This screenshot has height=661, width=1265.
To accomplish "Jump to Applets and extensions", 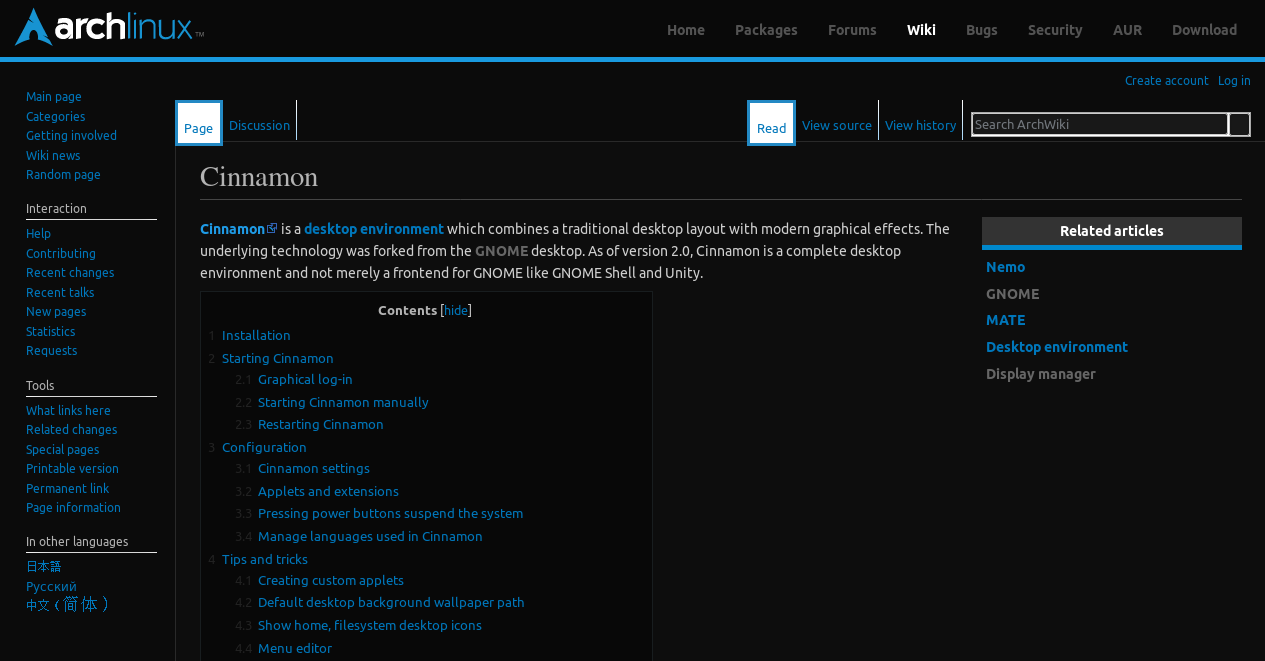I will click(x=328, y=492).
